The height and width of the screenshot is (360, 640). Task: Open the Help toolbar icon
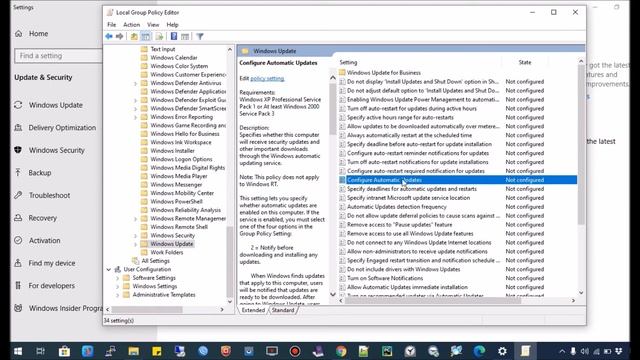click(x=173, y=36)
